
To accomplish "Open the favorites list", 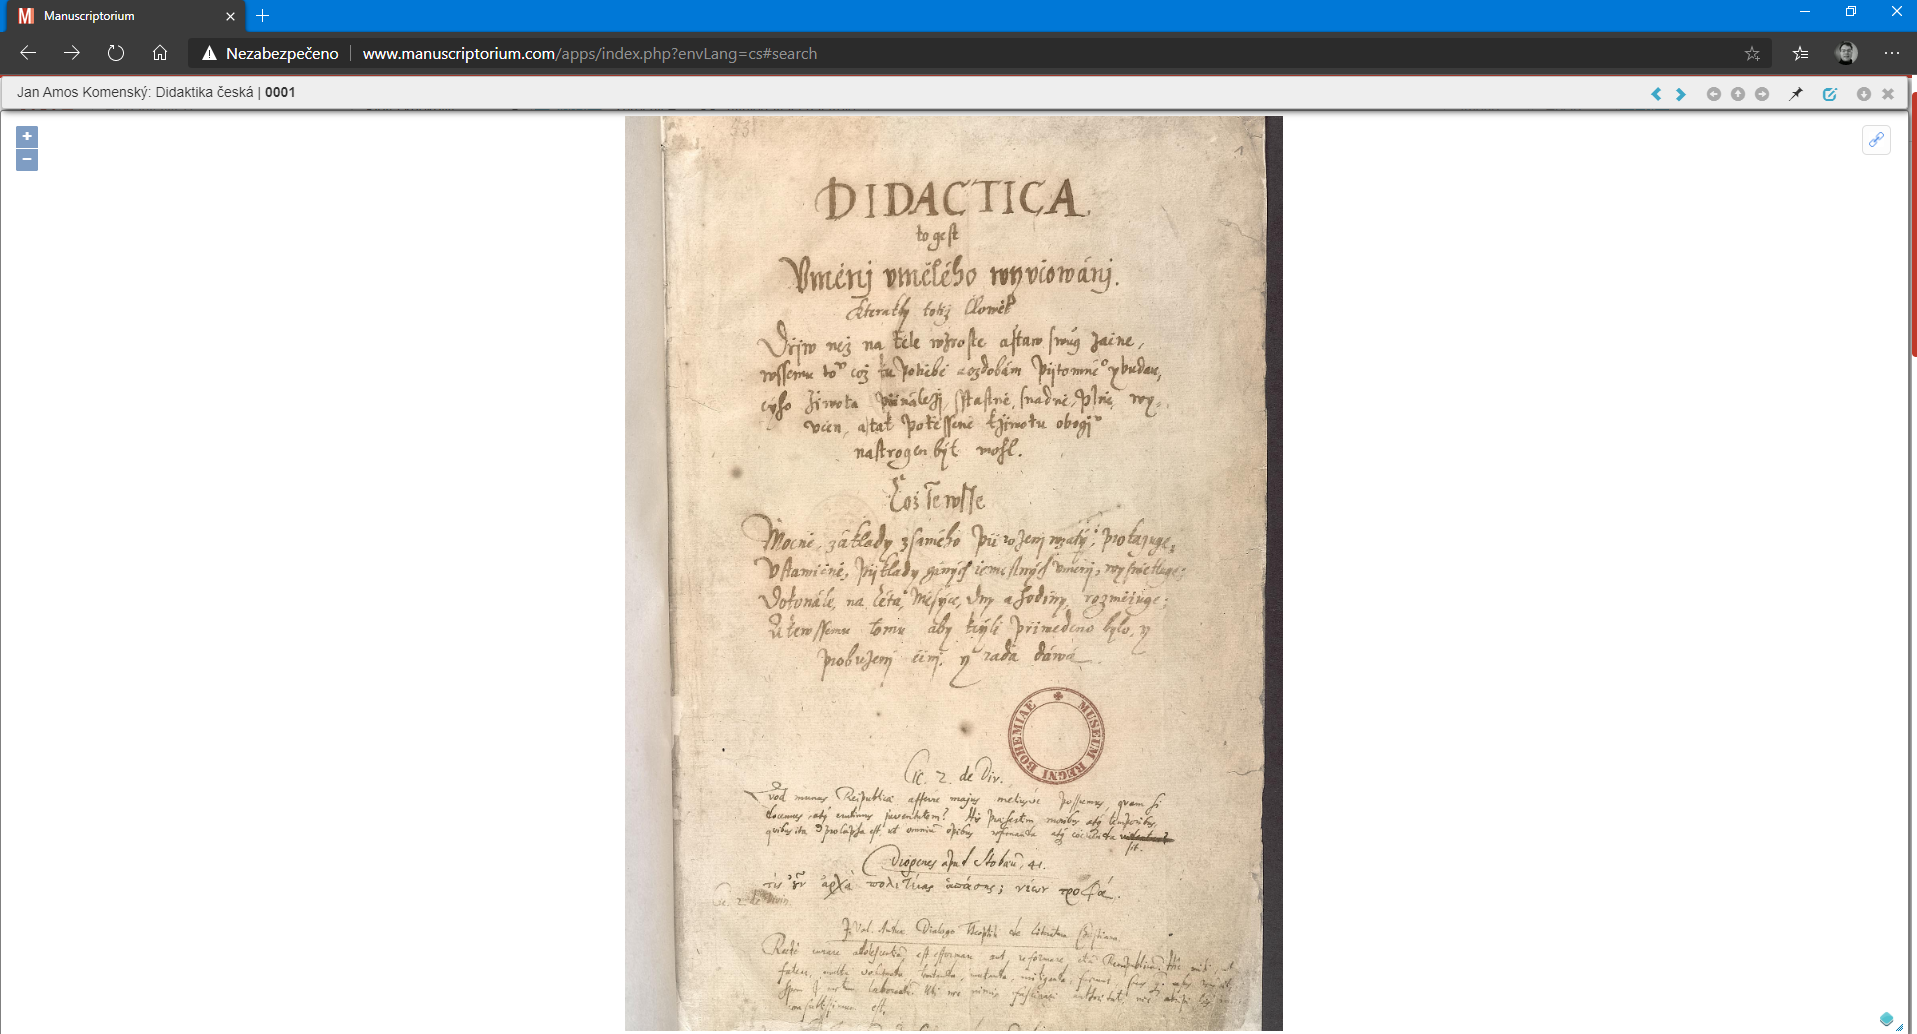I will click(x=1800, y=53).
